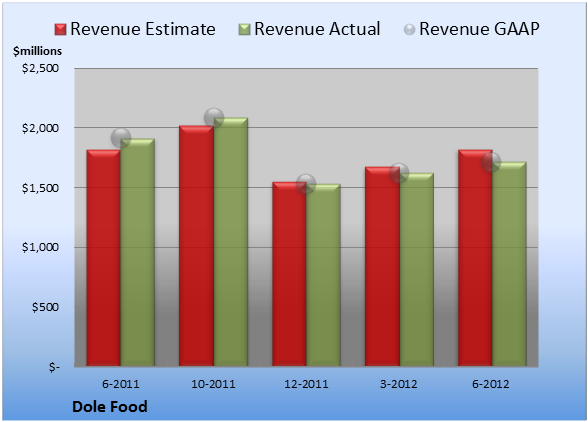The width and height of the screenshot is (588, 422).
Task: Click the '$1,000' y-axis value
Action: coord(40,248)
